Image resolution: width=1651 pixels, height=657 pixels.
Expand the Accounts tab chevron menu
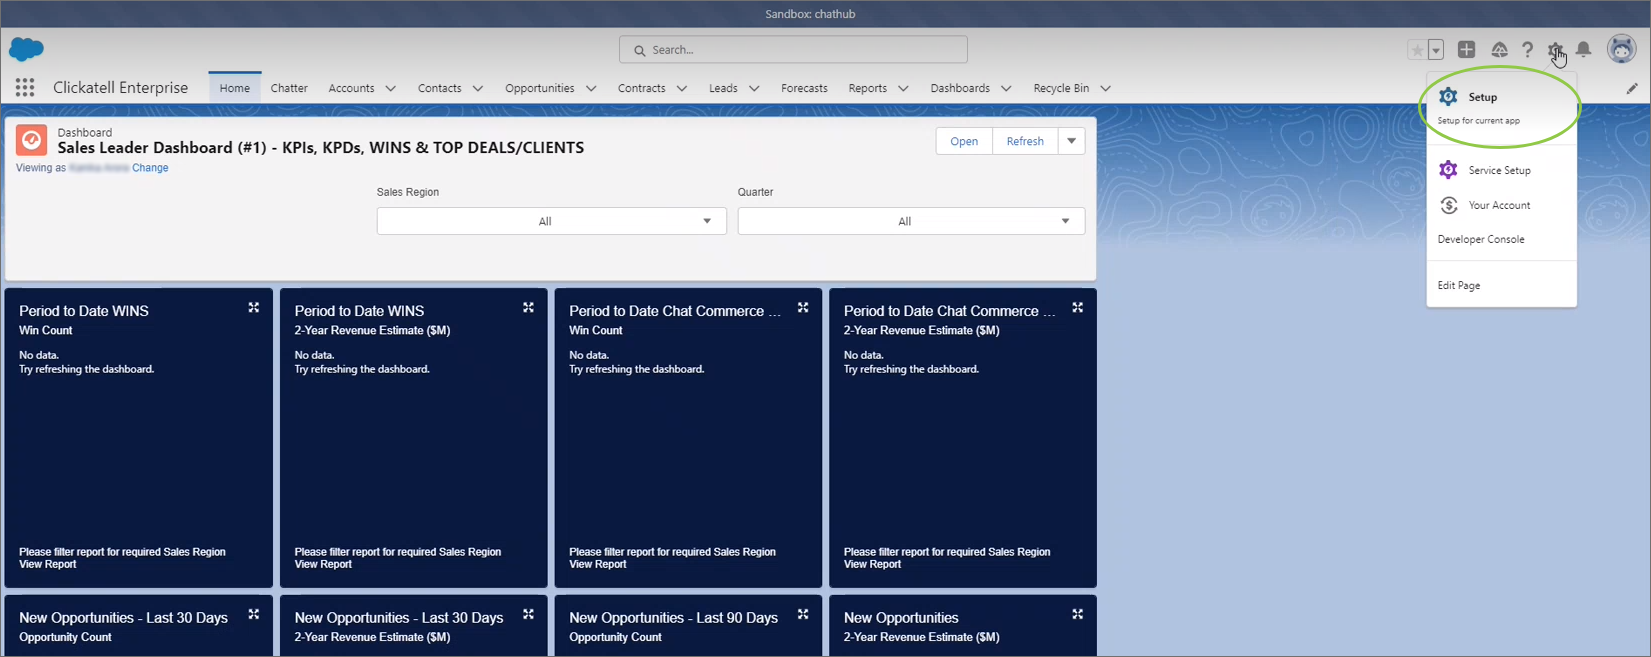tap(391, 88)
